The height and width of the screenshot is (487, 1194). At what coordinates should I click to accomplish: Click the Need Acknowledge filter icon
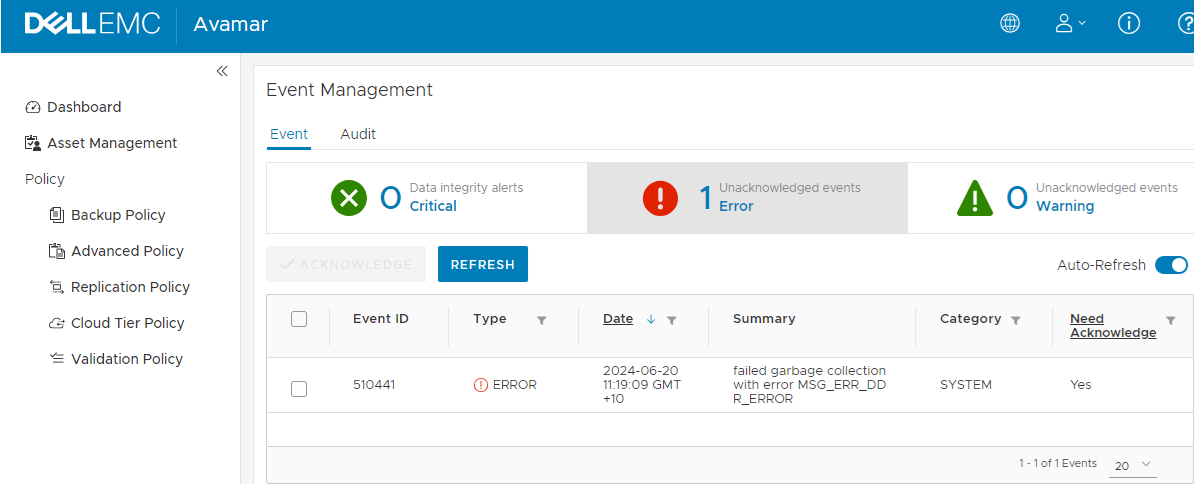click(1171, 320)
